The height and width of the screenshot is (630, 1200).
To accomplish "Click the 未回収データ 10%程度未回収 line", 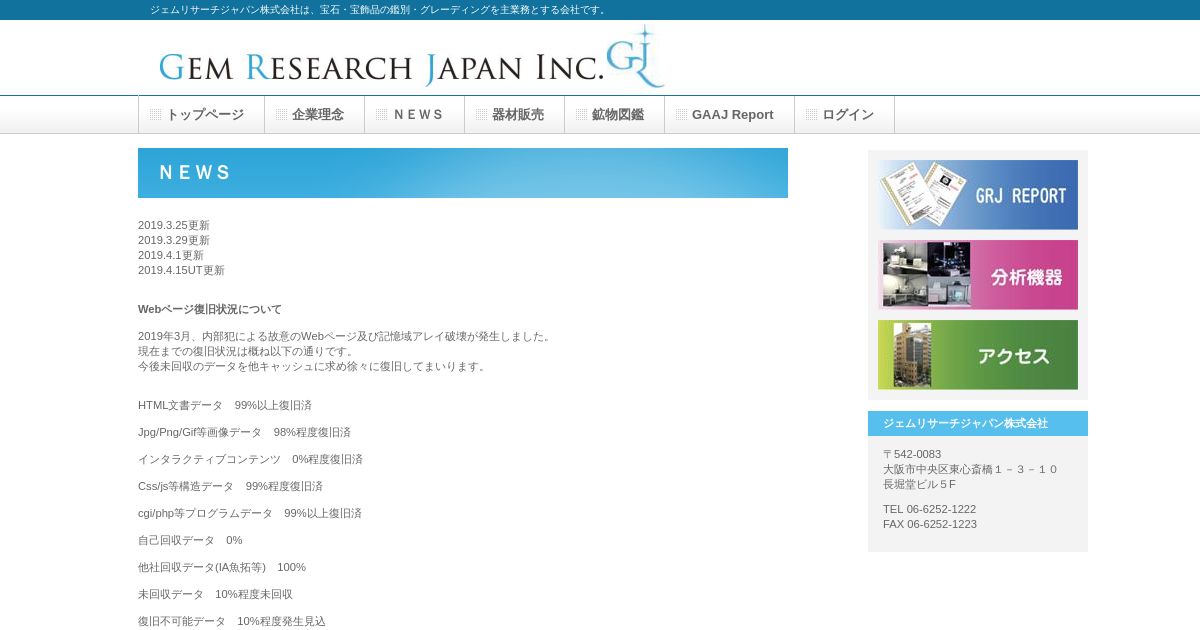I will coord(215,595).
